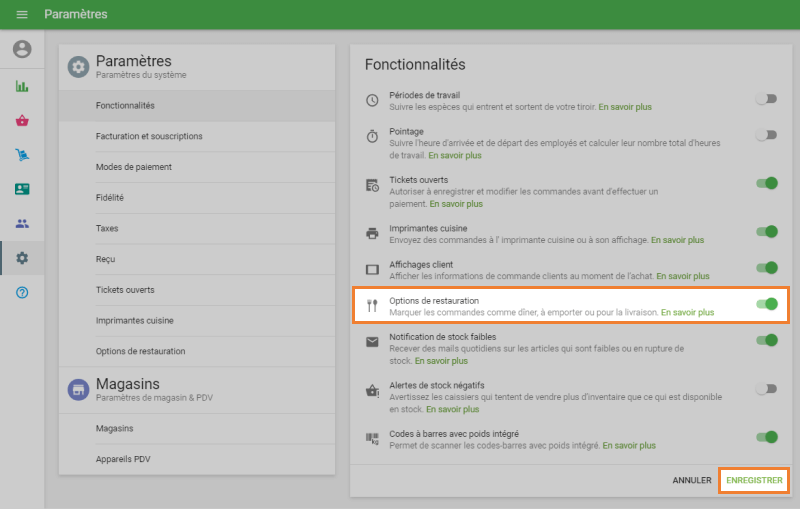Open the Magasins list entry

197,428
